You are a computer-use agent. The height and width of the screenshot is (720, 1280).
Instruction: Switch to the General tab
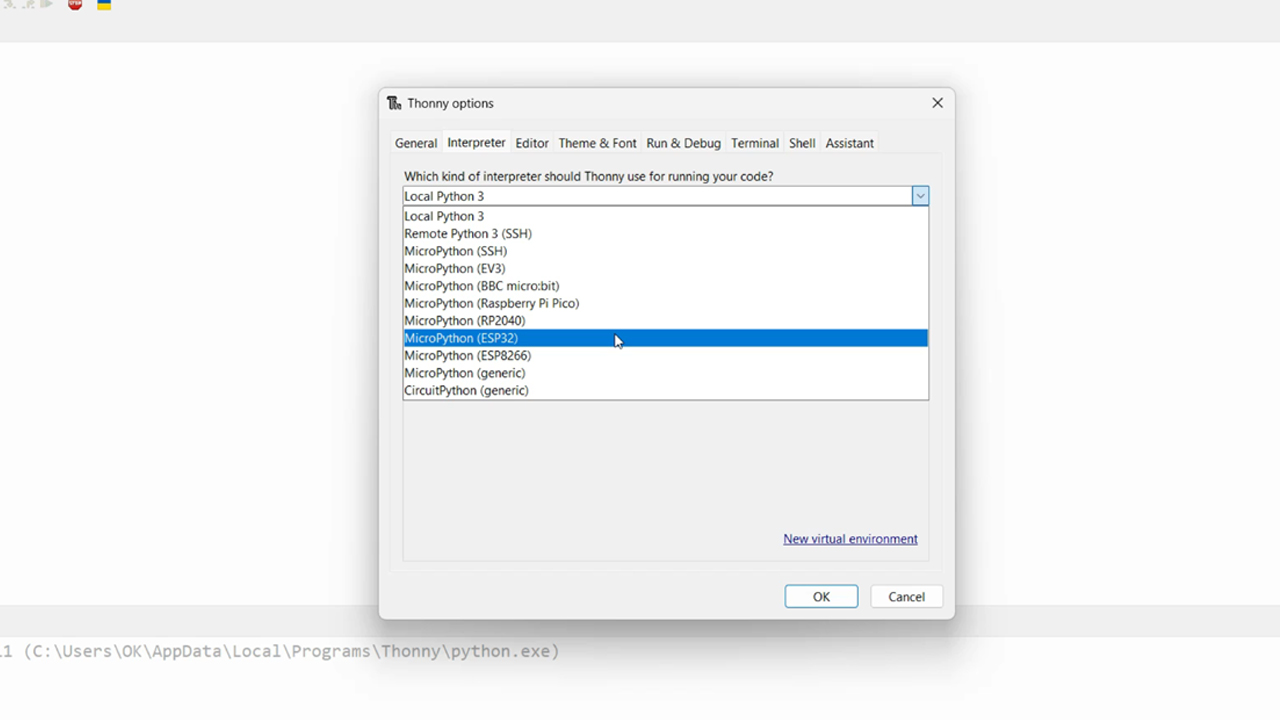click(x=416, y=143)
